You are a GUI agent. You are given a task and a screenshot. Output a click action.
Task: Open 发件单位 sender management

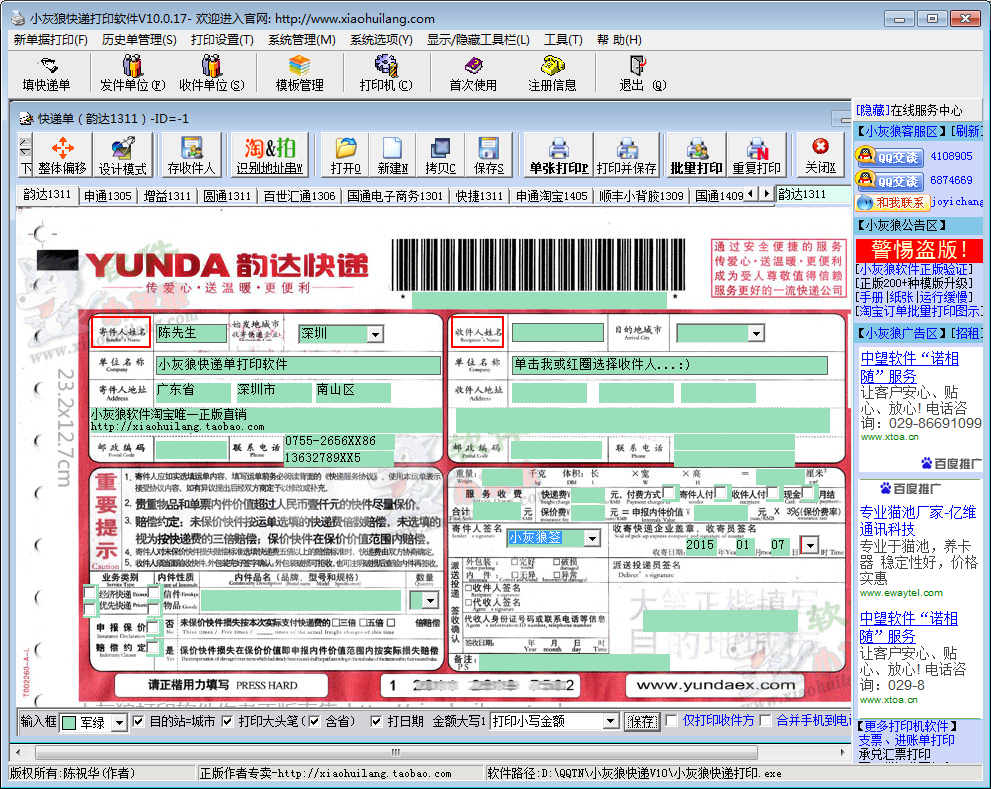(x=132, y=73)
